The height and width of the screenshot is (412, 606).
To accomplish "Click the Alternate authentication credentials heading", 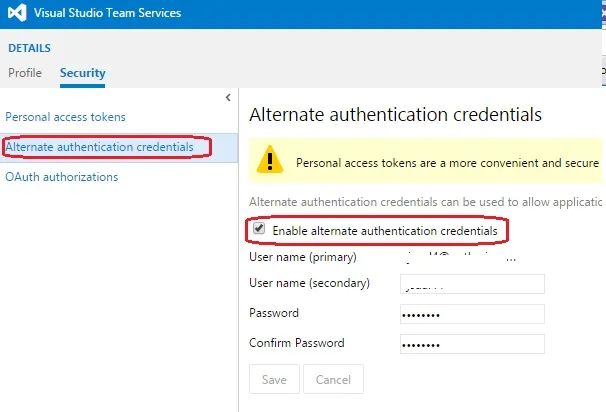I will [395, 114].
